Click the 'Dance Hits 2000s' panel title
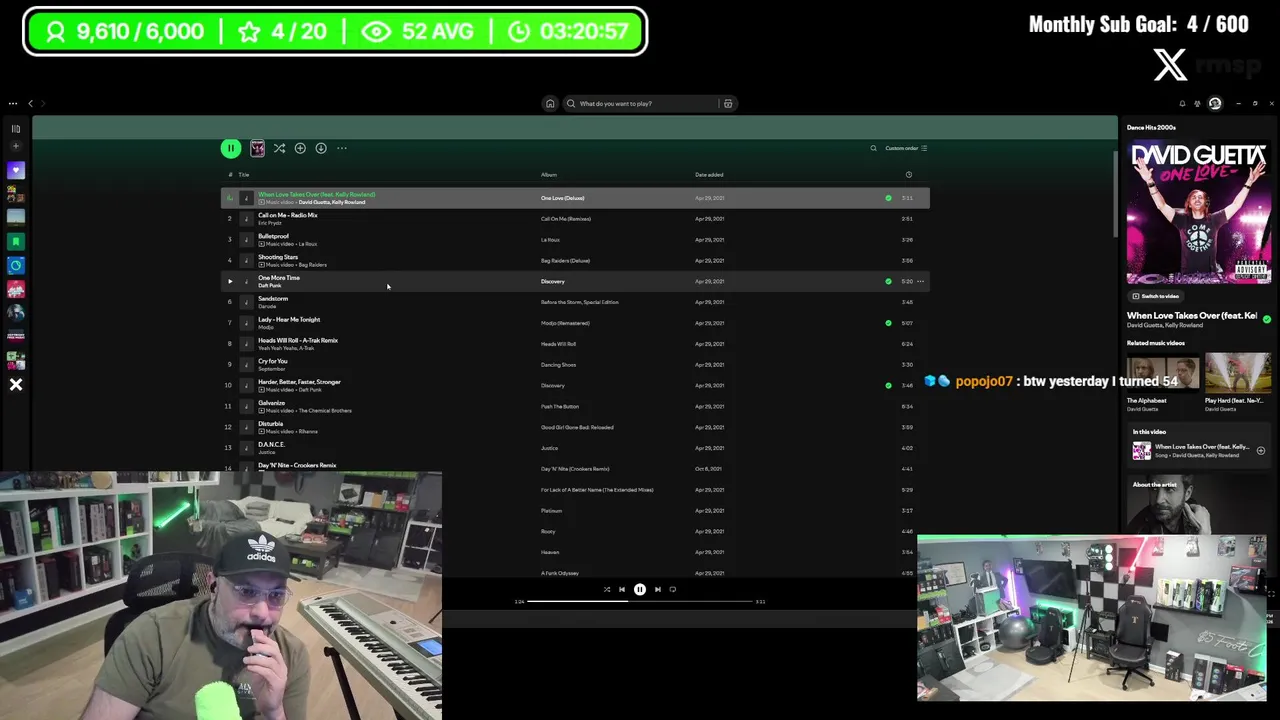 click(x=1151, y=127)
